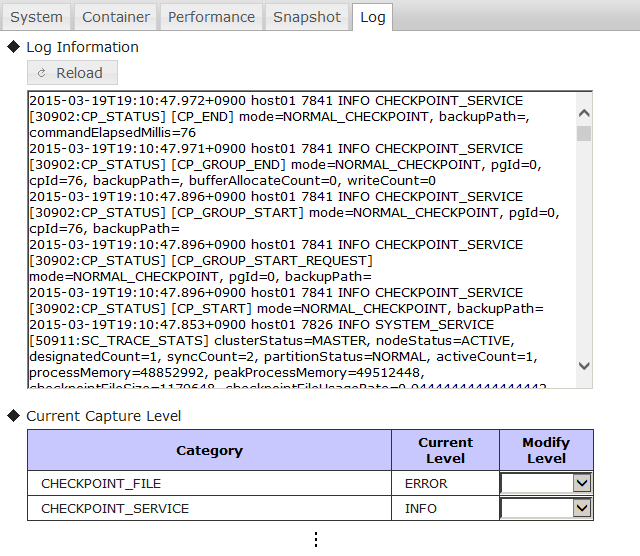Go to the Performance tab
Image resolution: width=640 pixels, height=556 pixels.
211,17
